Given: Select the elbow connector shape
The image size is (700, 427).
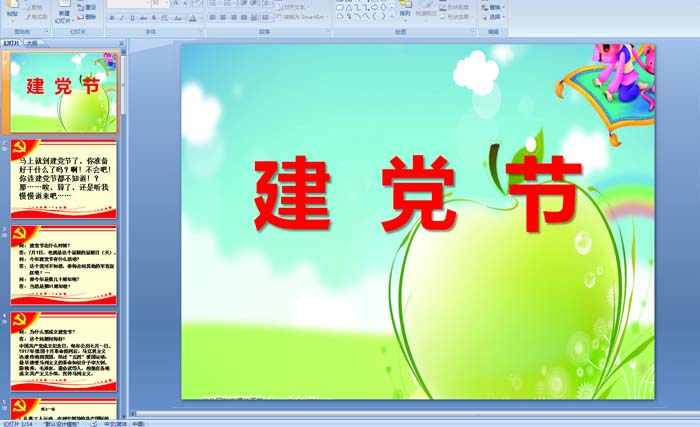Looking at the screenshot, I should 358,8.
